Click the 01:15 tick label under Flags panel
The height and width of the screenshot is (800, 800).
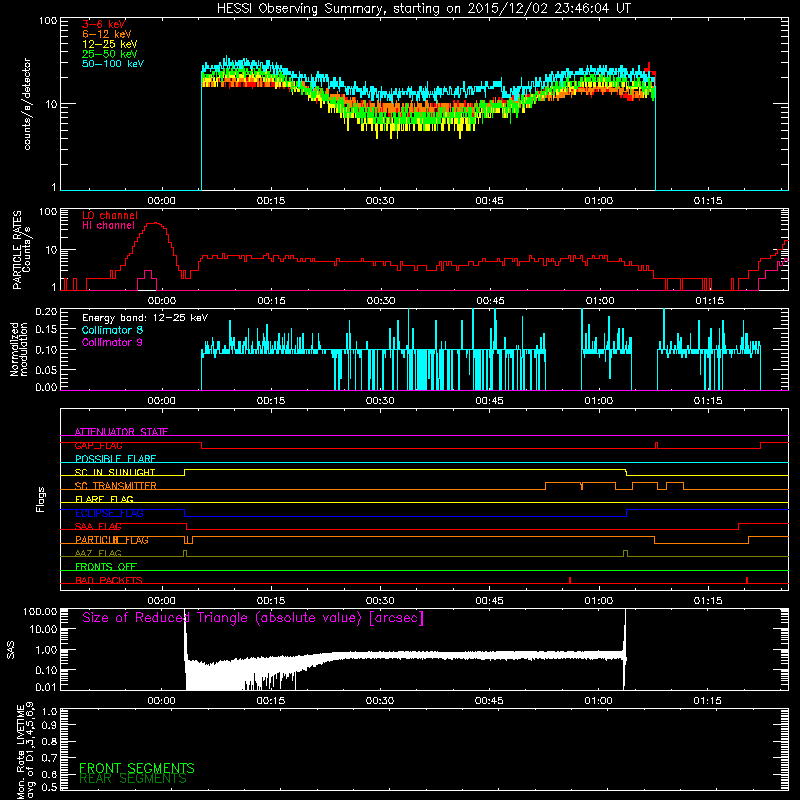pyautogui.click(x=708, y=601)
